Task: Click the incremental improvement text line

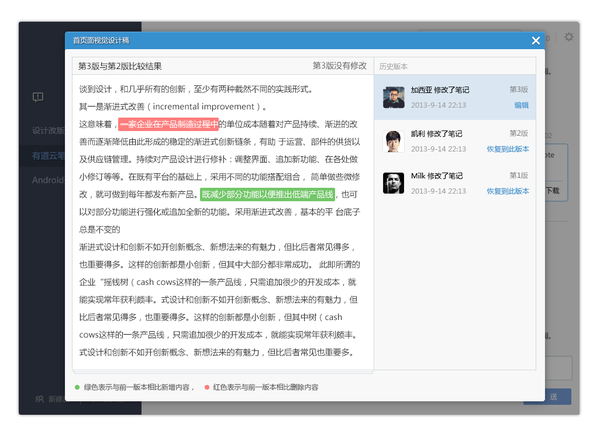Action: tap(173, 106)
